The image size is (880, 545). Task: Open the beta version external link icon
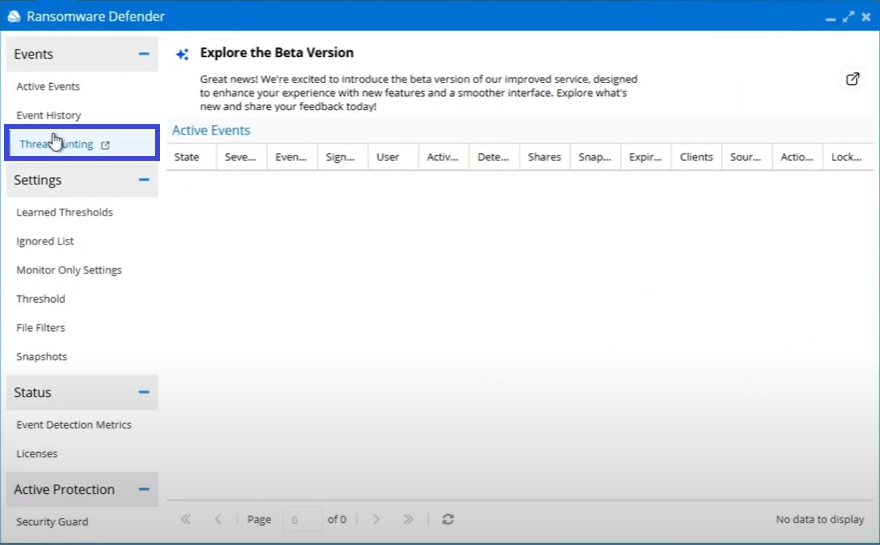(x=852, y=79)
